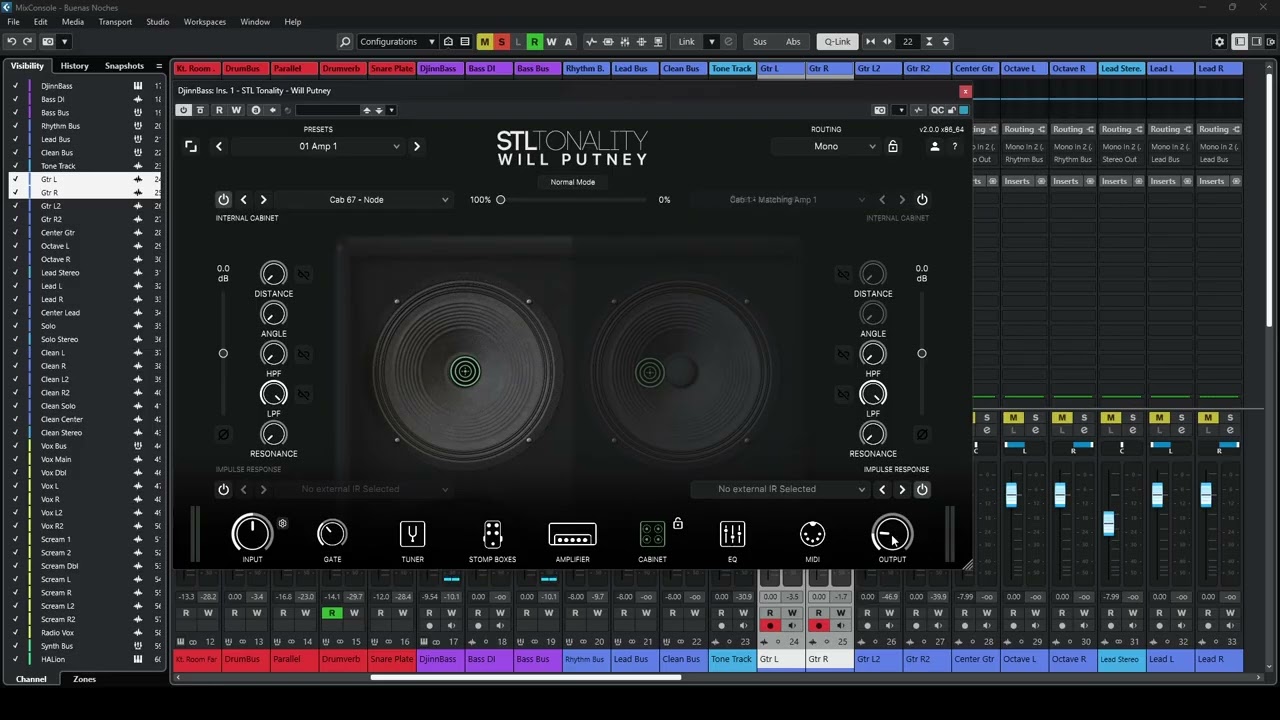The width and height of the screenshot is (1280, 720).
Task: Click the routing lock icon
Action: (893, 146)
